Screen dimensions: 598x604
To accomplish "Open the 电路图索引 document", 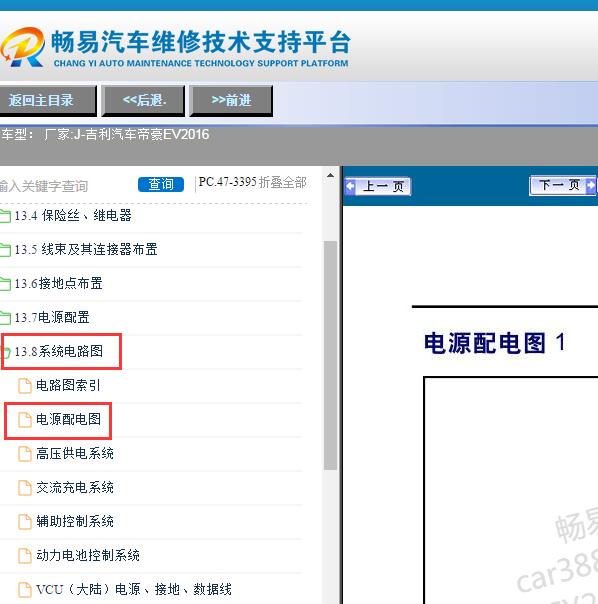I will coord(68,385).
